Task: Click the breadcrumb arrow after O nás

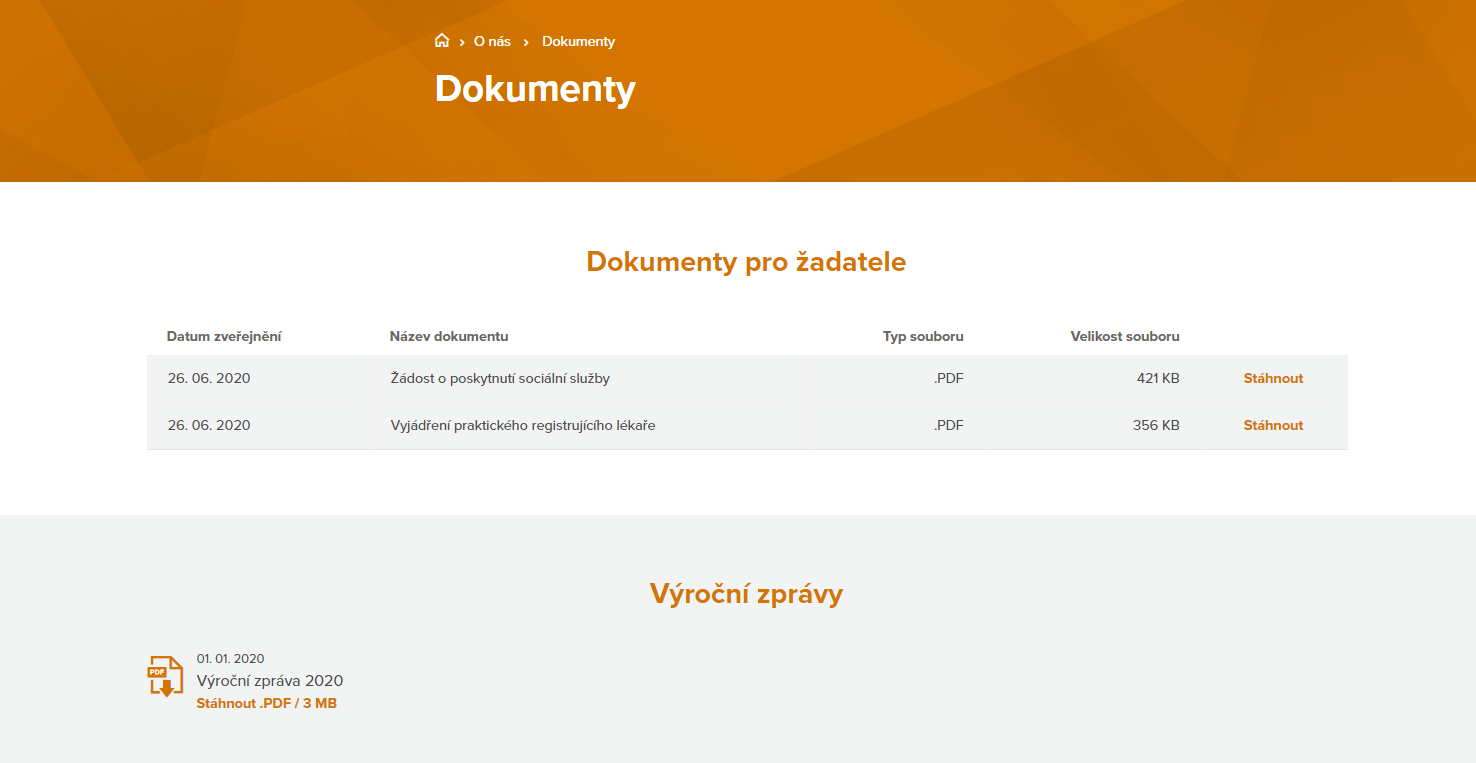Action: coord(526,41)
